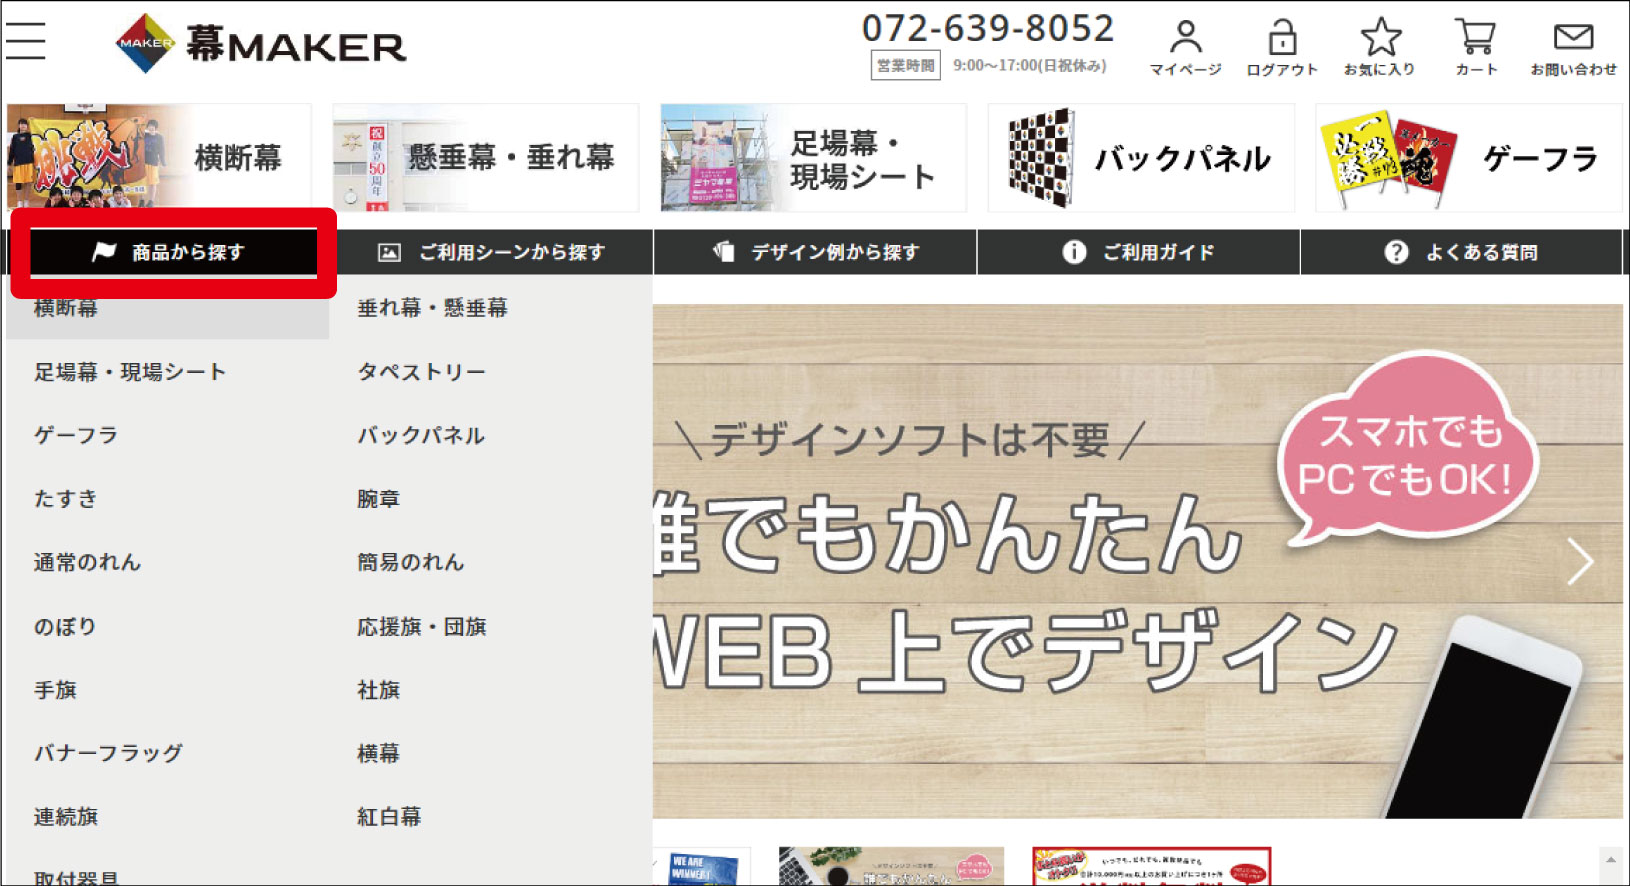Advance the banner with right arrow

click(1580, 562)
